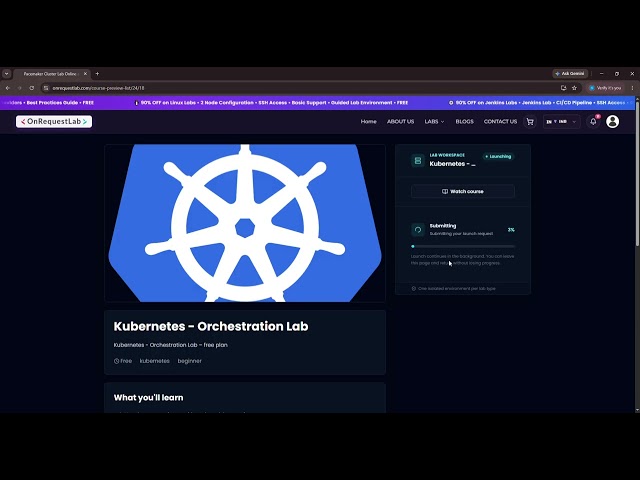Open the Chrome three-dot menu

(x=632, y=88)
